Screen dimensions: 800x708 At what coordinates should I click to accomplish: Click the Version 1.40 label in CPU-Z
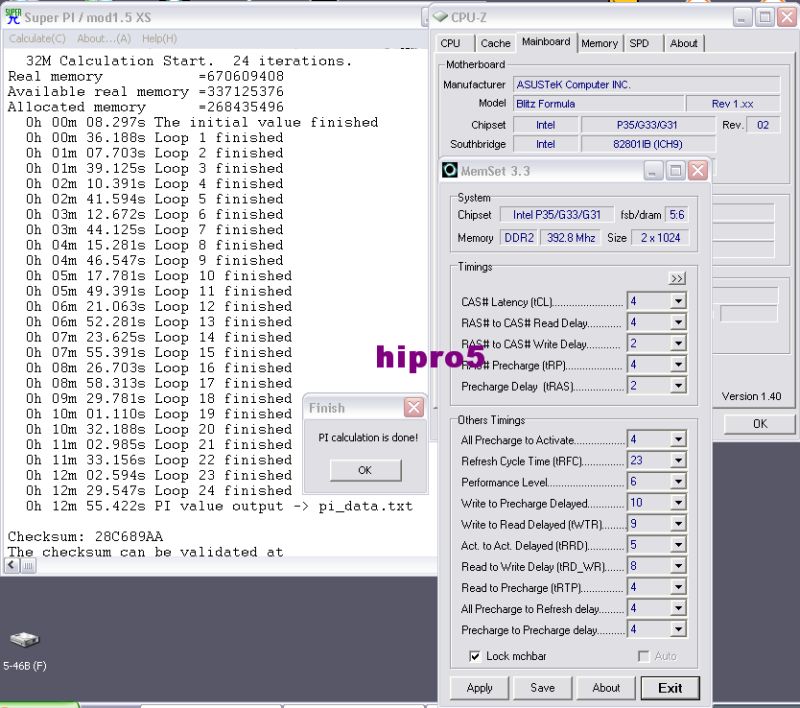751,396
